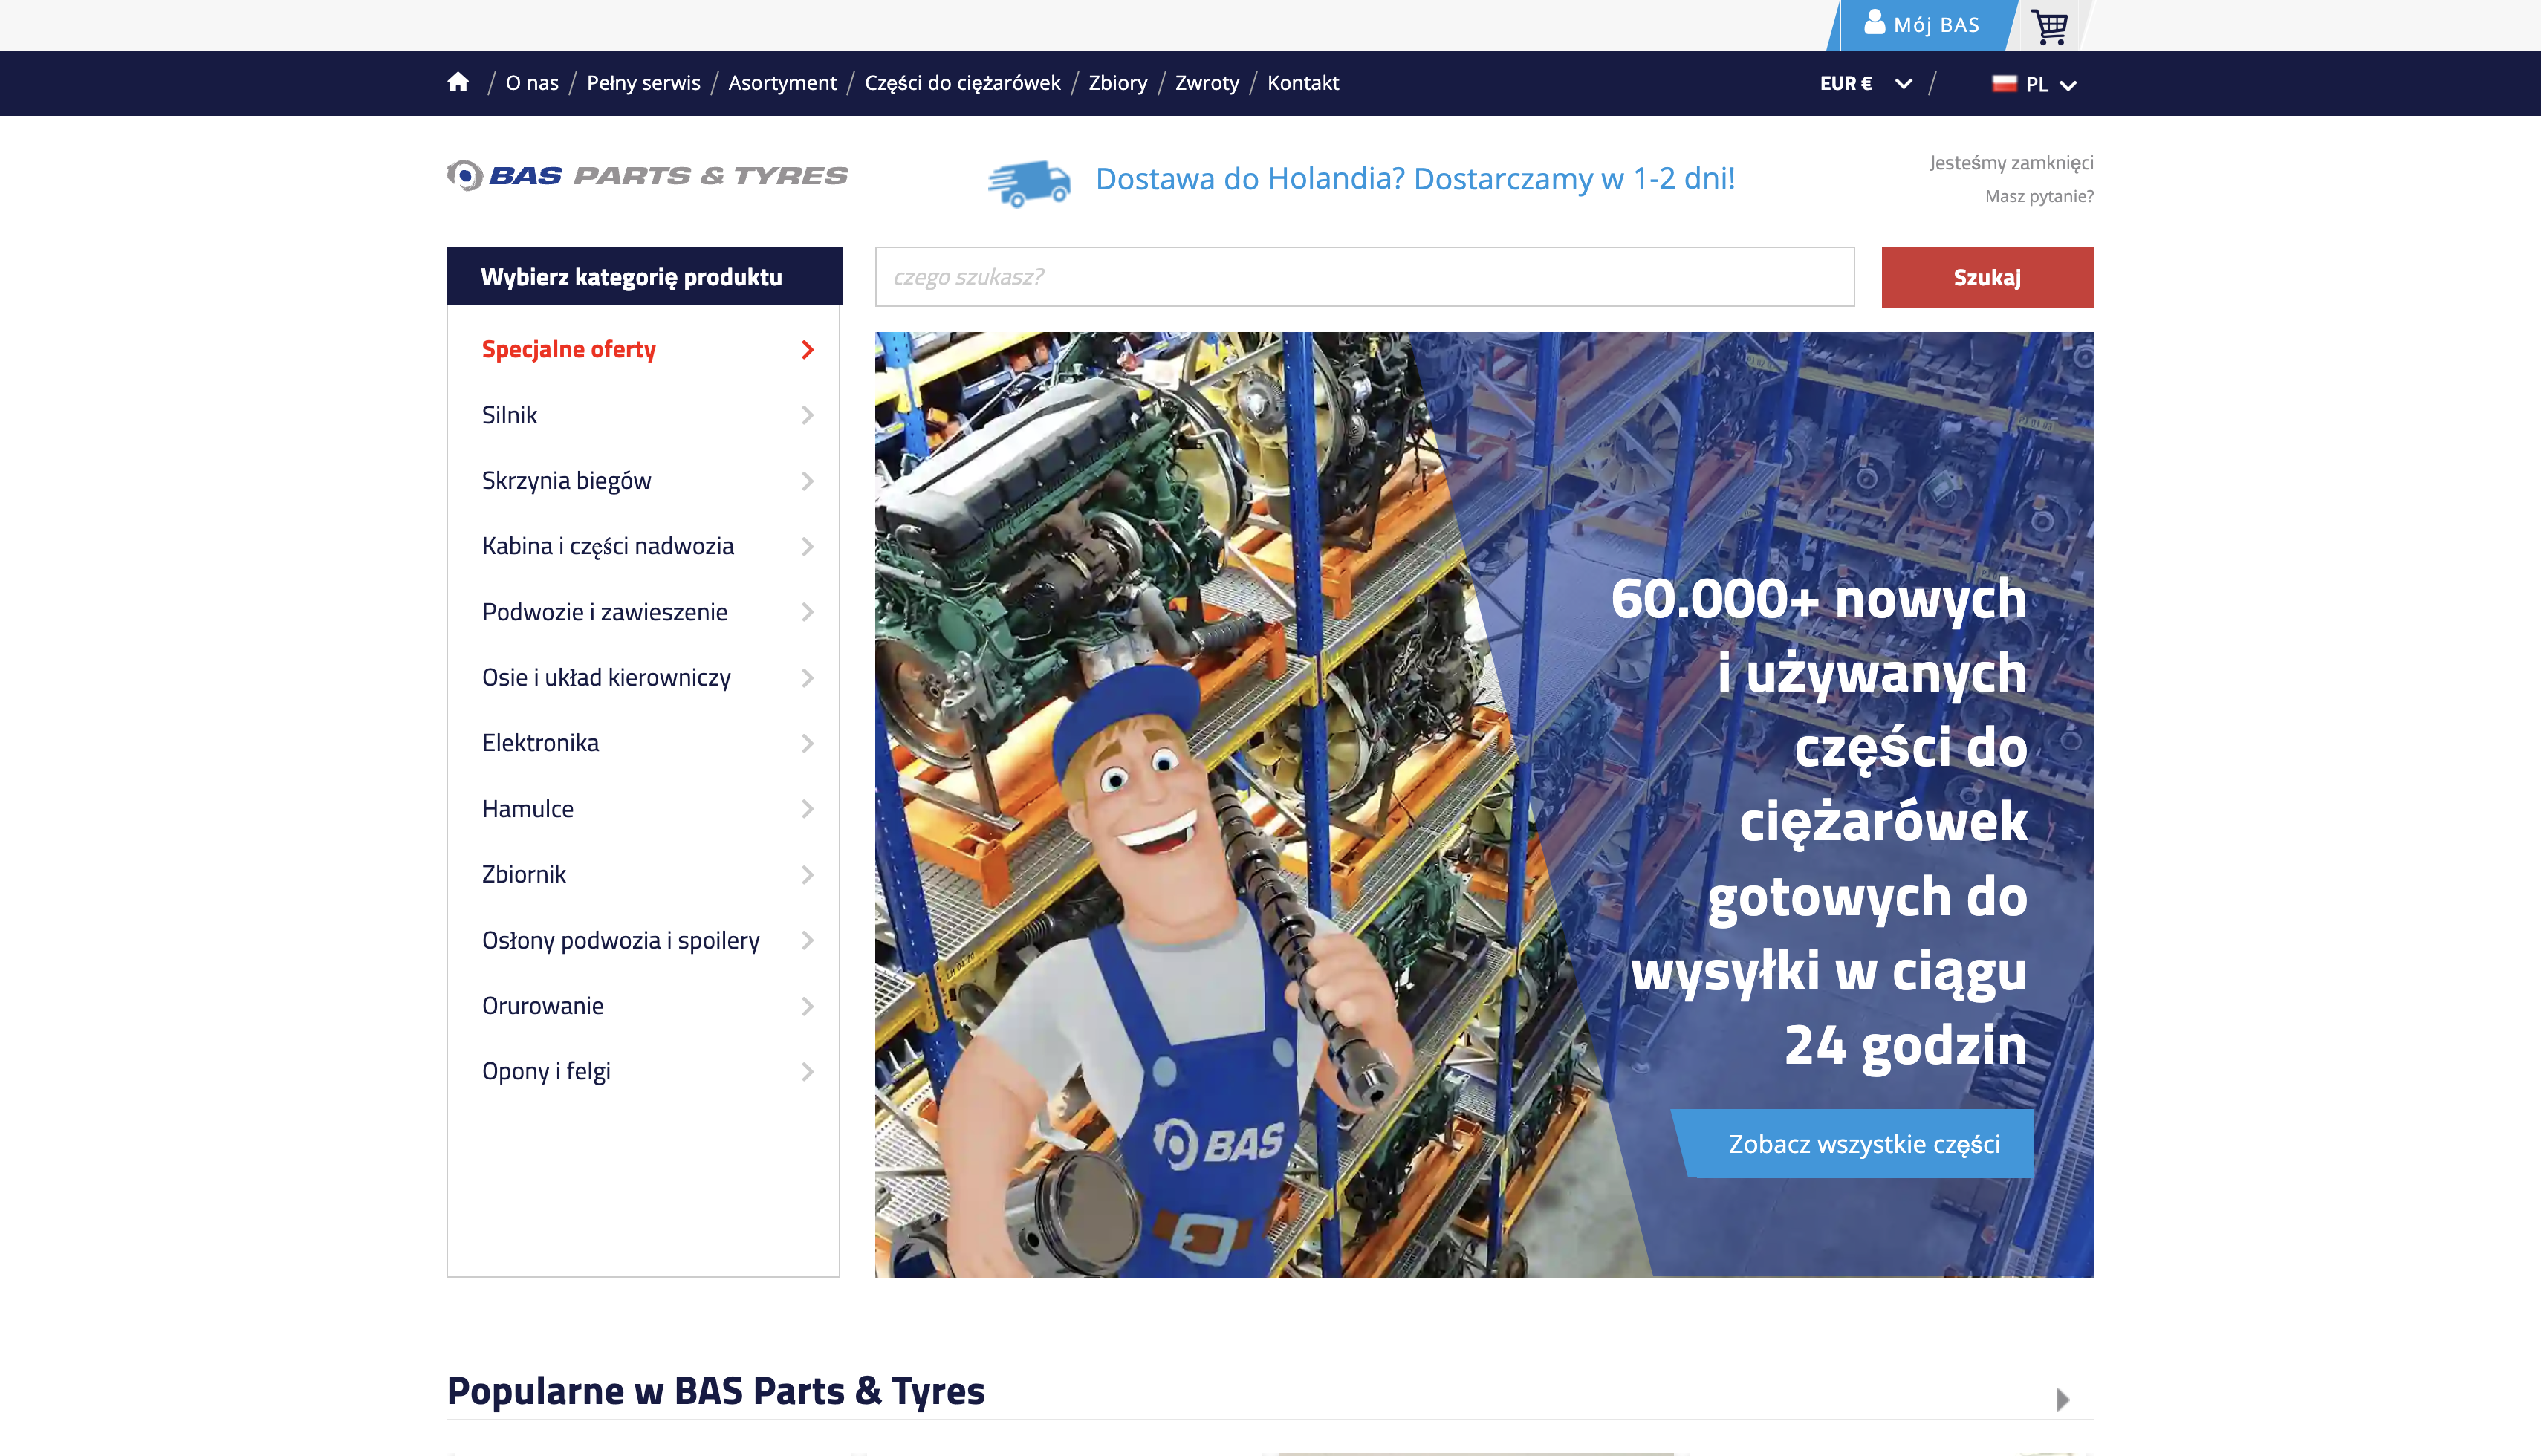This screenshot has height=1456, width=2541.
Task: Select Podwozie i zawieszenie category
Action: click(x=605, y=612)
